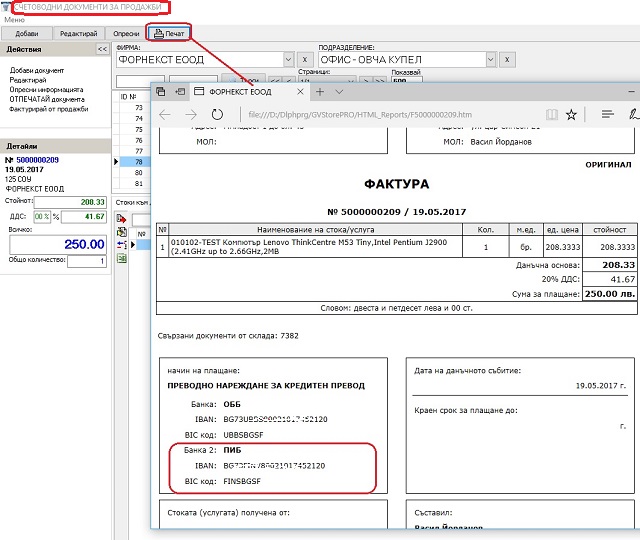Open the browser Hub lines icon
Screen dimensions: 640x540
coord(607,114)
